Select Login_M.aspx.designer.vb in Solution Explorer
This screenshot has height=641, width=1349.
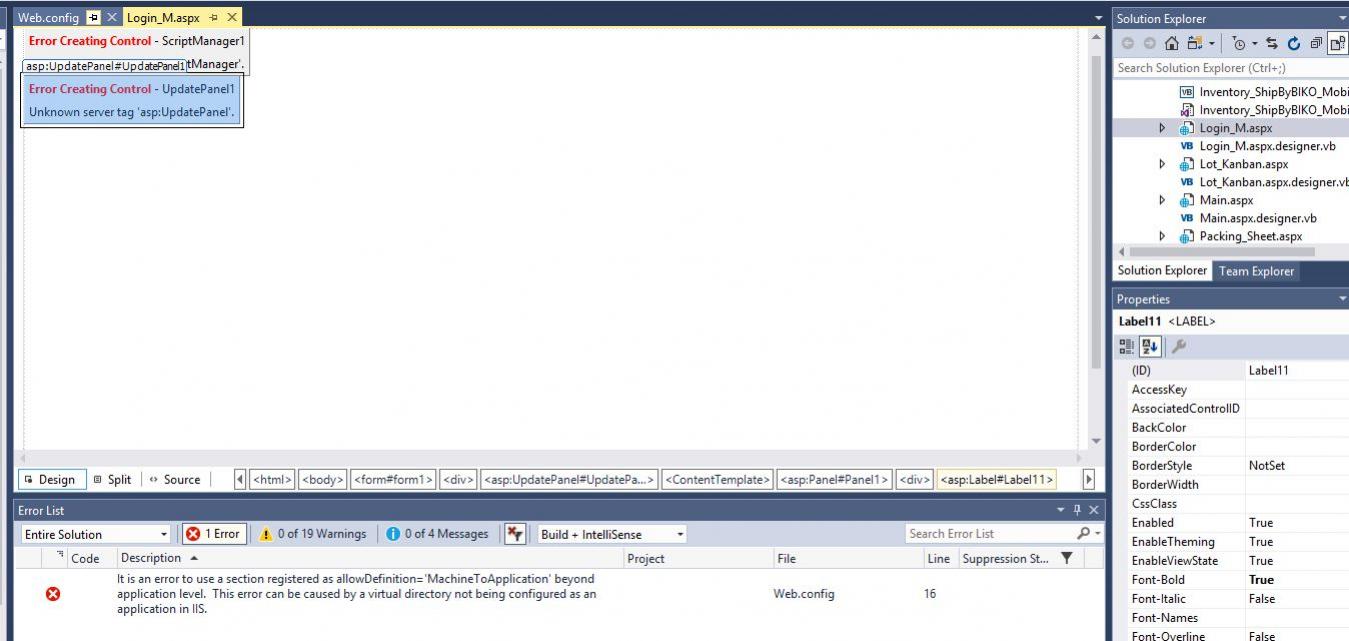(x=1267, y=146)
